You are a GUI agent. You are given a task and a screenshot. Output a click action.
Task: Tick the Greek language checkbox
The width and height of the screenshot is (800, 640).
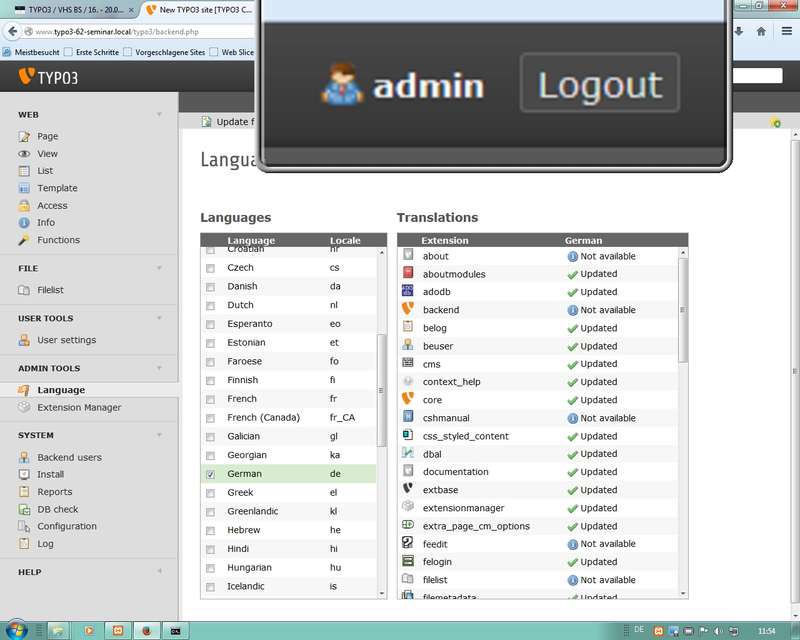coord(210,494)
